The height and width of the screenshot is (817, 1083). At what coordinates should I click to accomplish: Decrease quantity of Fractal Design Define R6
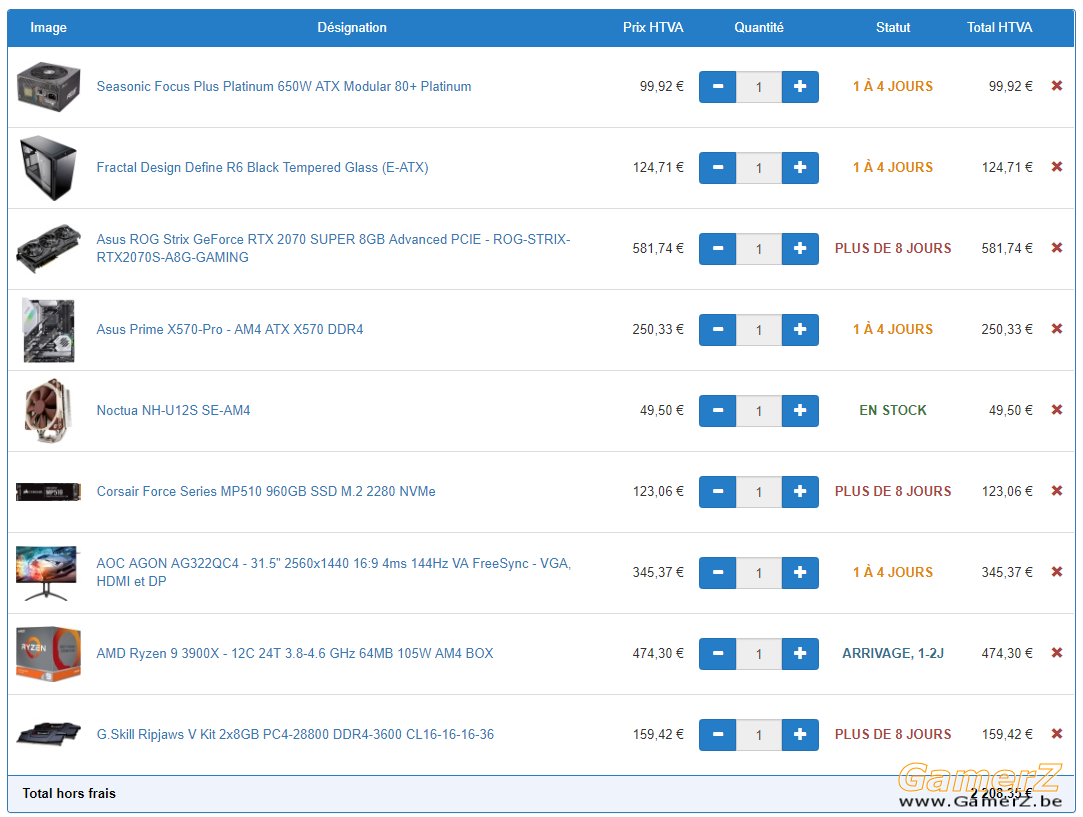tap(718, 168)
